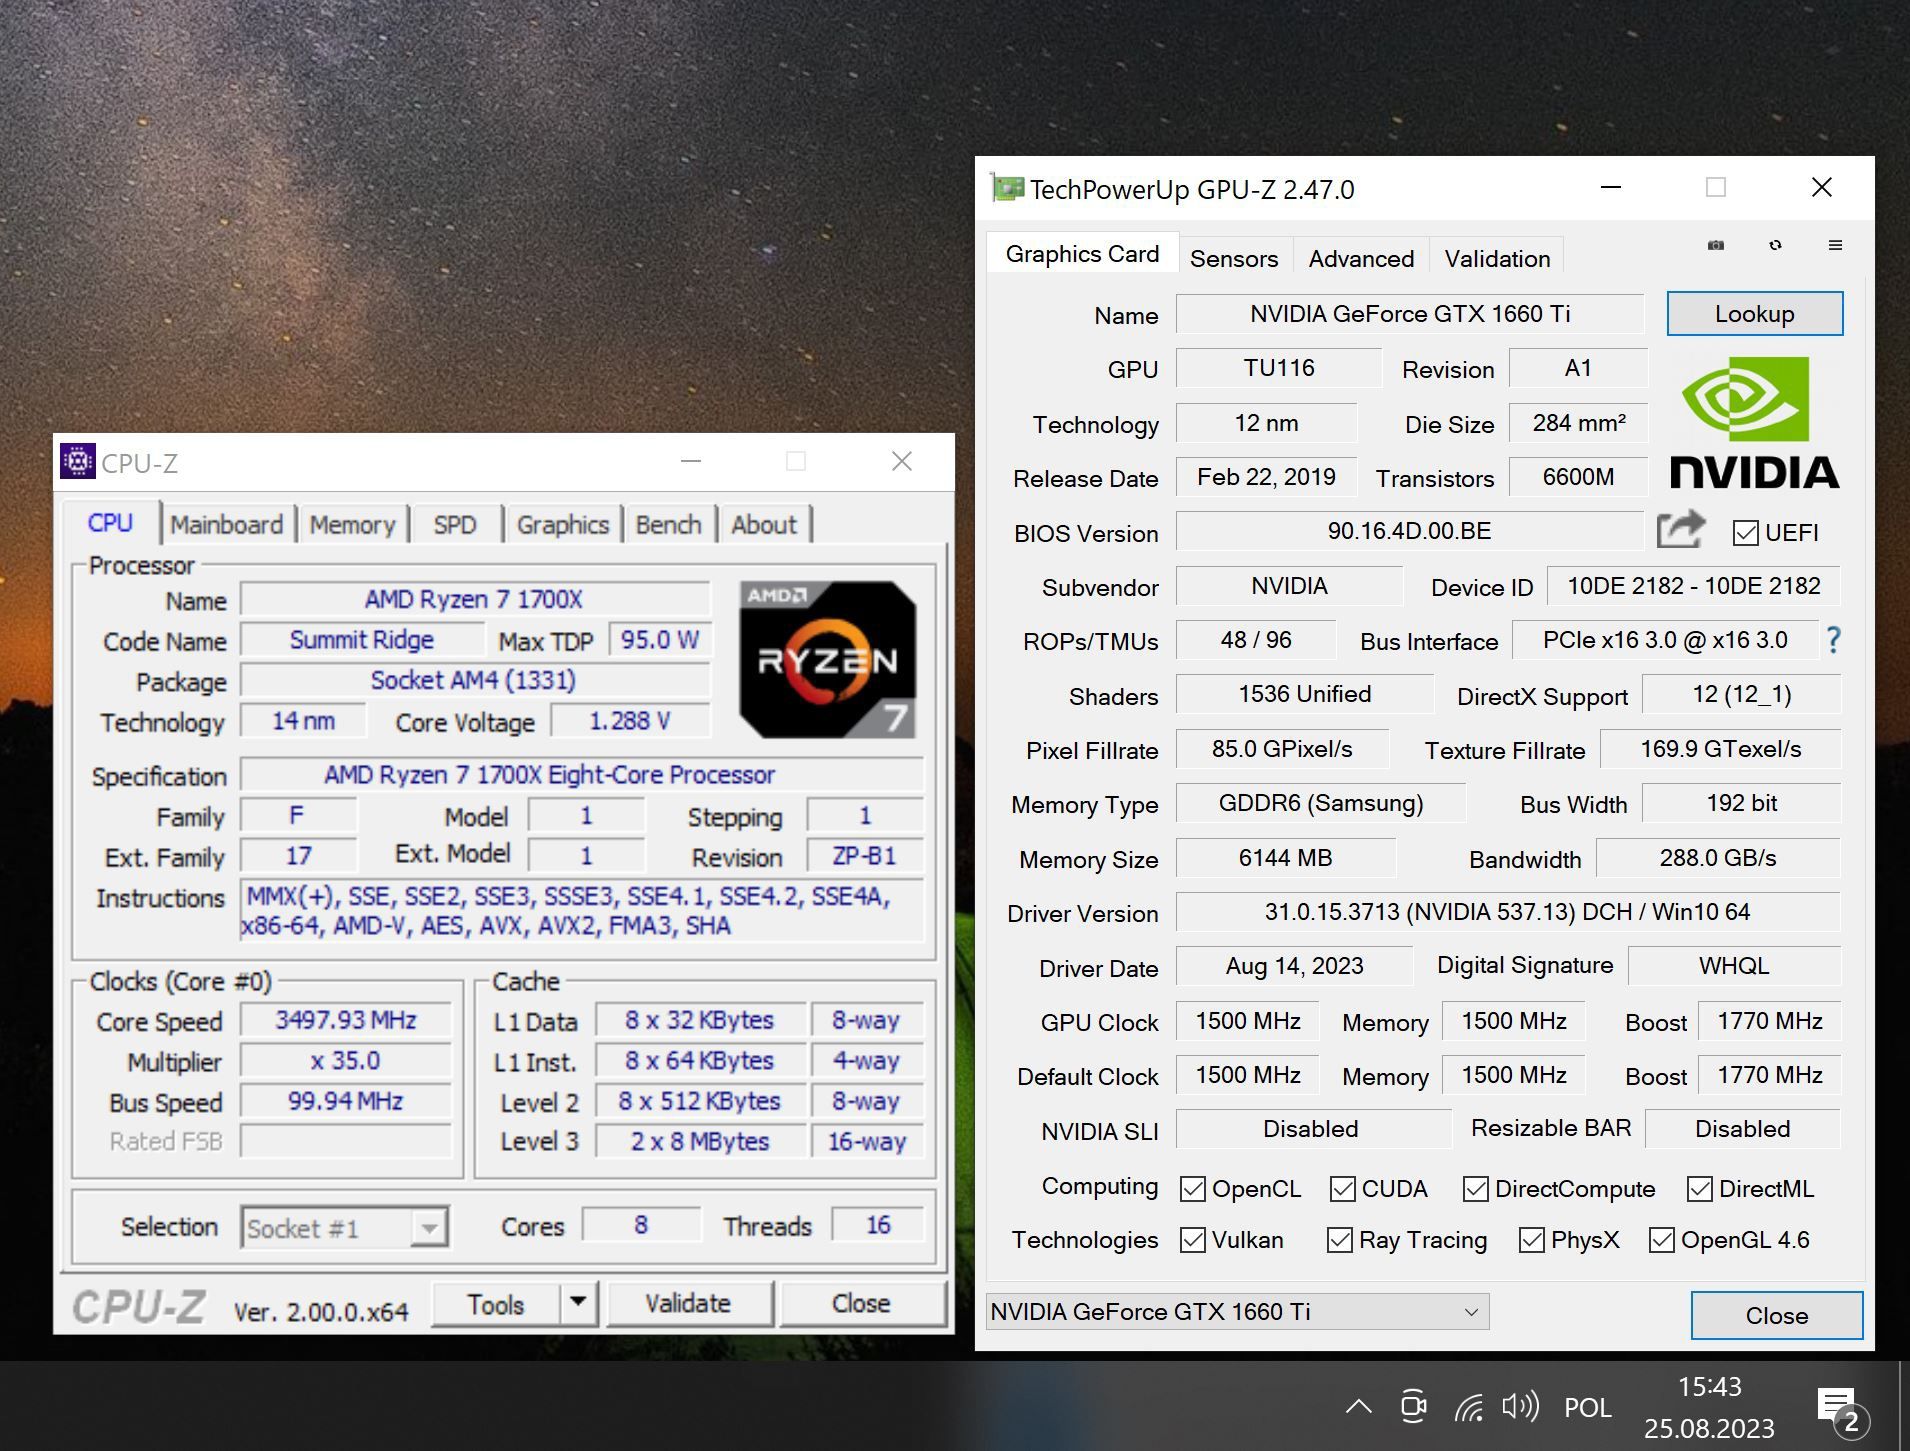Open the volume speaker tray icon
Screen dimensions: 1910x1451
click(1520, 1407)
